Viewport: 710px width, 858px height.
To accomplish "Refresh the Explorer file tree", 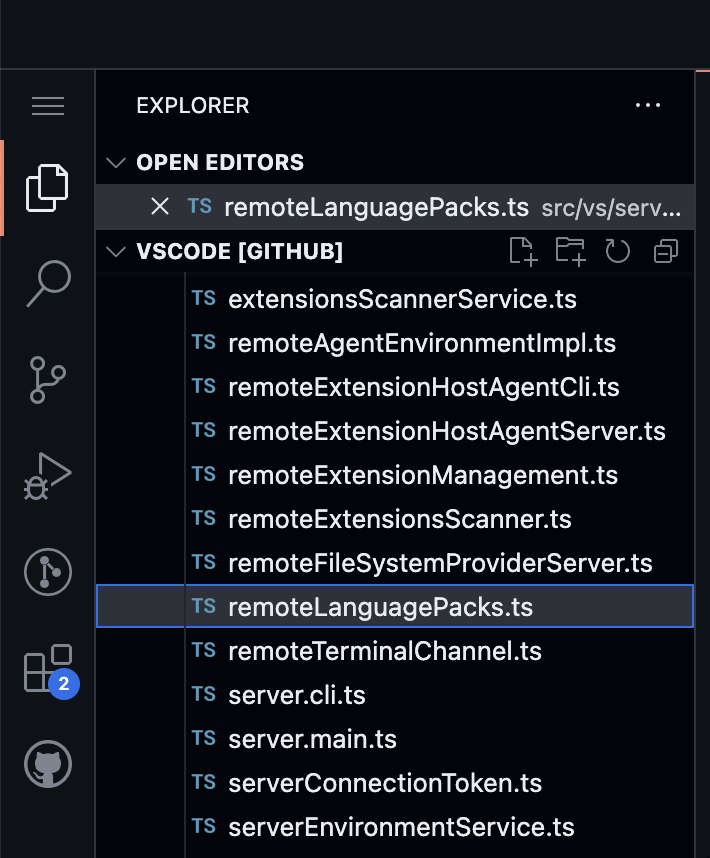I will [617, 251].
